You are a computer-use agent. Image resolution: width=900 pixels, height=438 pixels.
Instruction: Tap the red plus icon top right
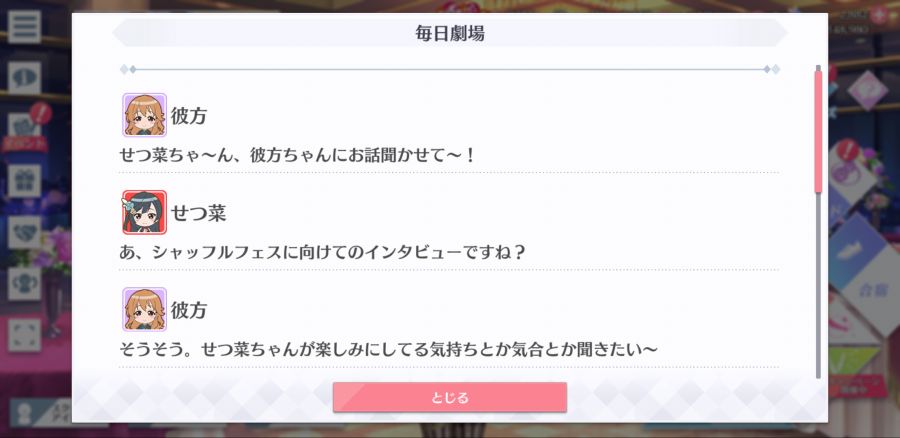click(878, 15)
